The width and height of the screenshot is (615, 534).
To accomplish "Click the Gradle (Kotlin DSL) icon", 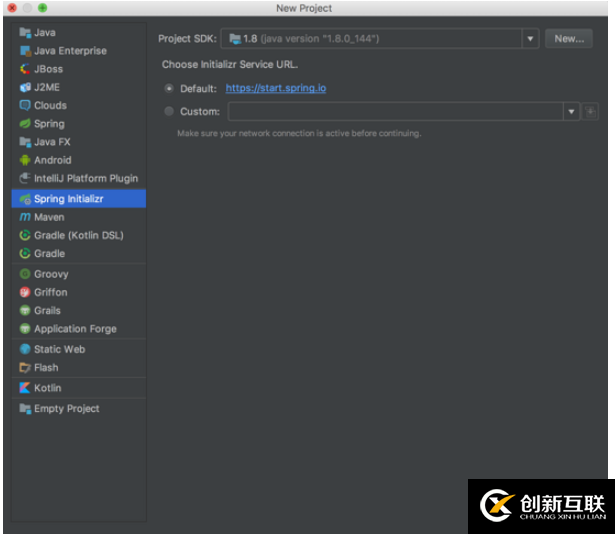I will [25, 235].
